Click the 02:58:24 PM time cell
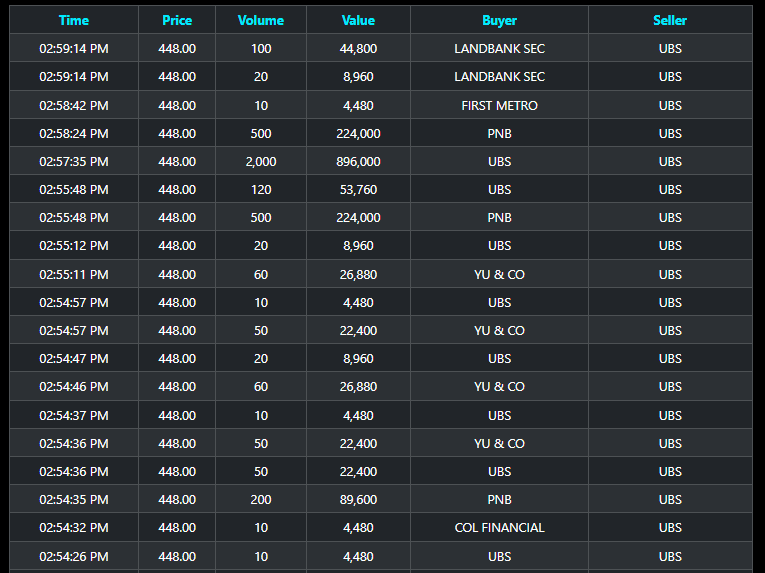 74,133
